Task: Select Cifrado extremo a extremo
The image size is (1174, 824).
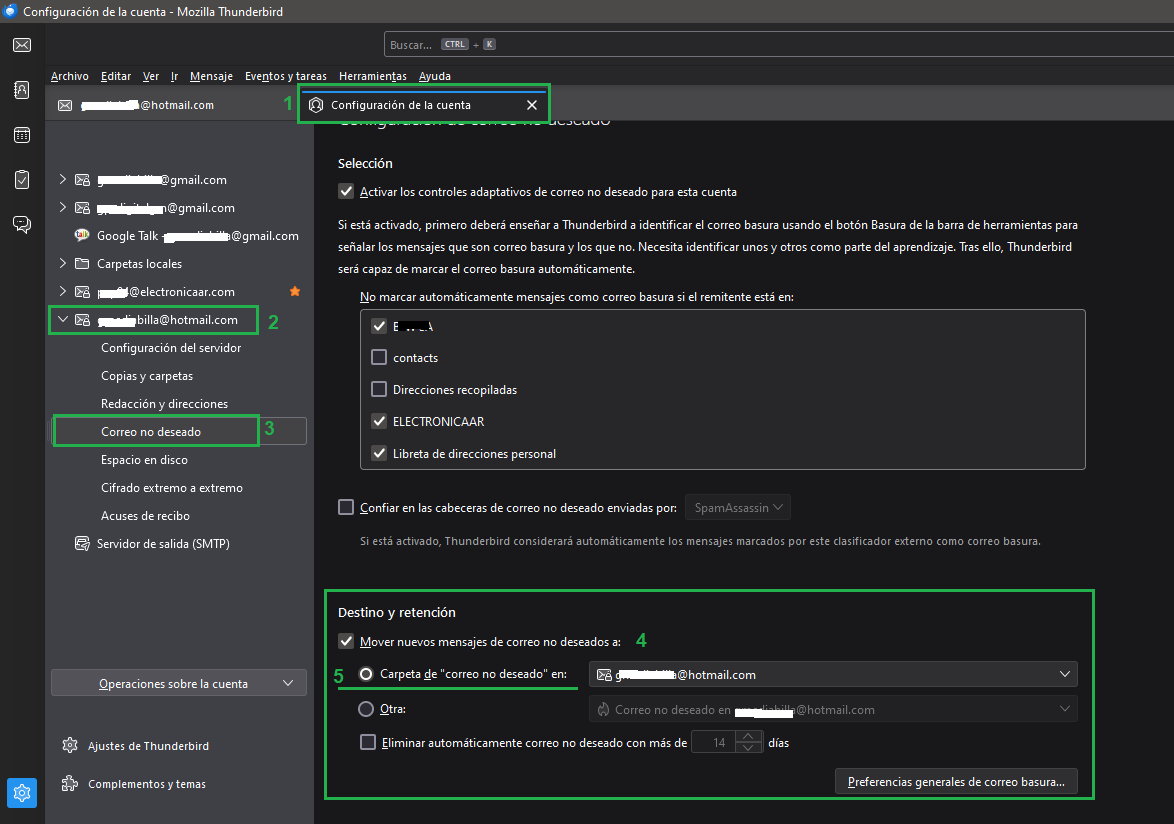Action: coord(172,488)
